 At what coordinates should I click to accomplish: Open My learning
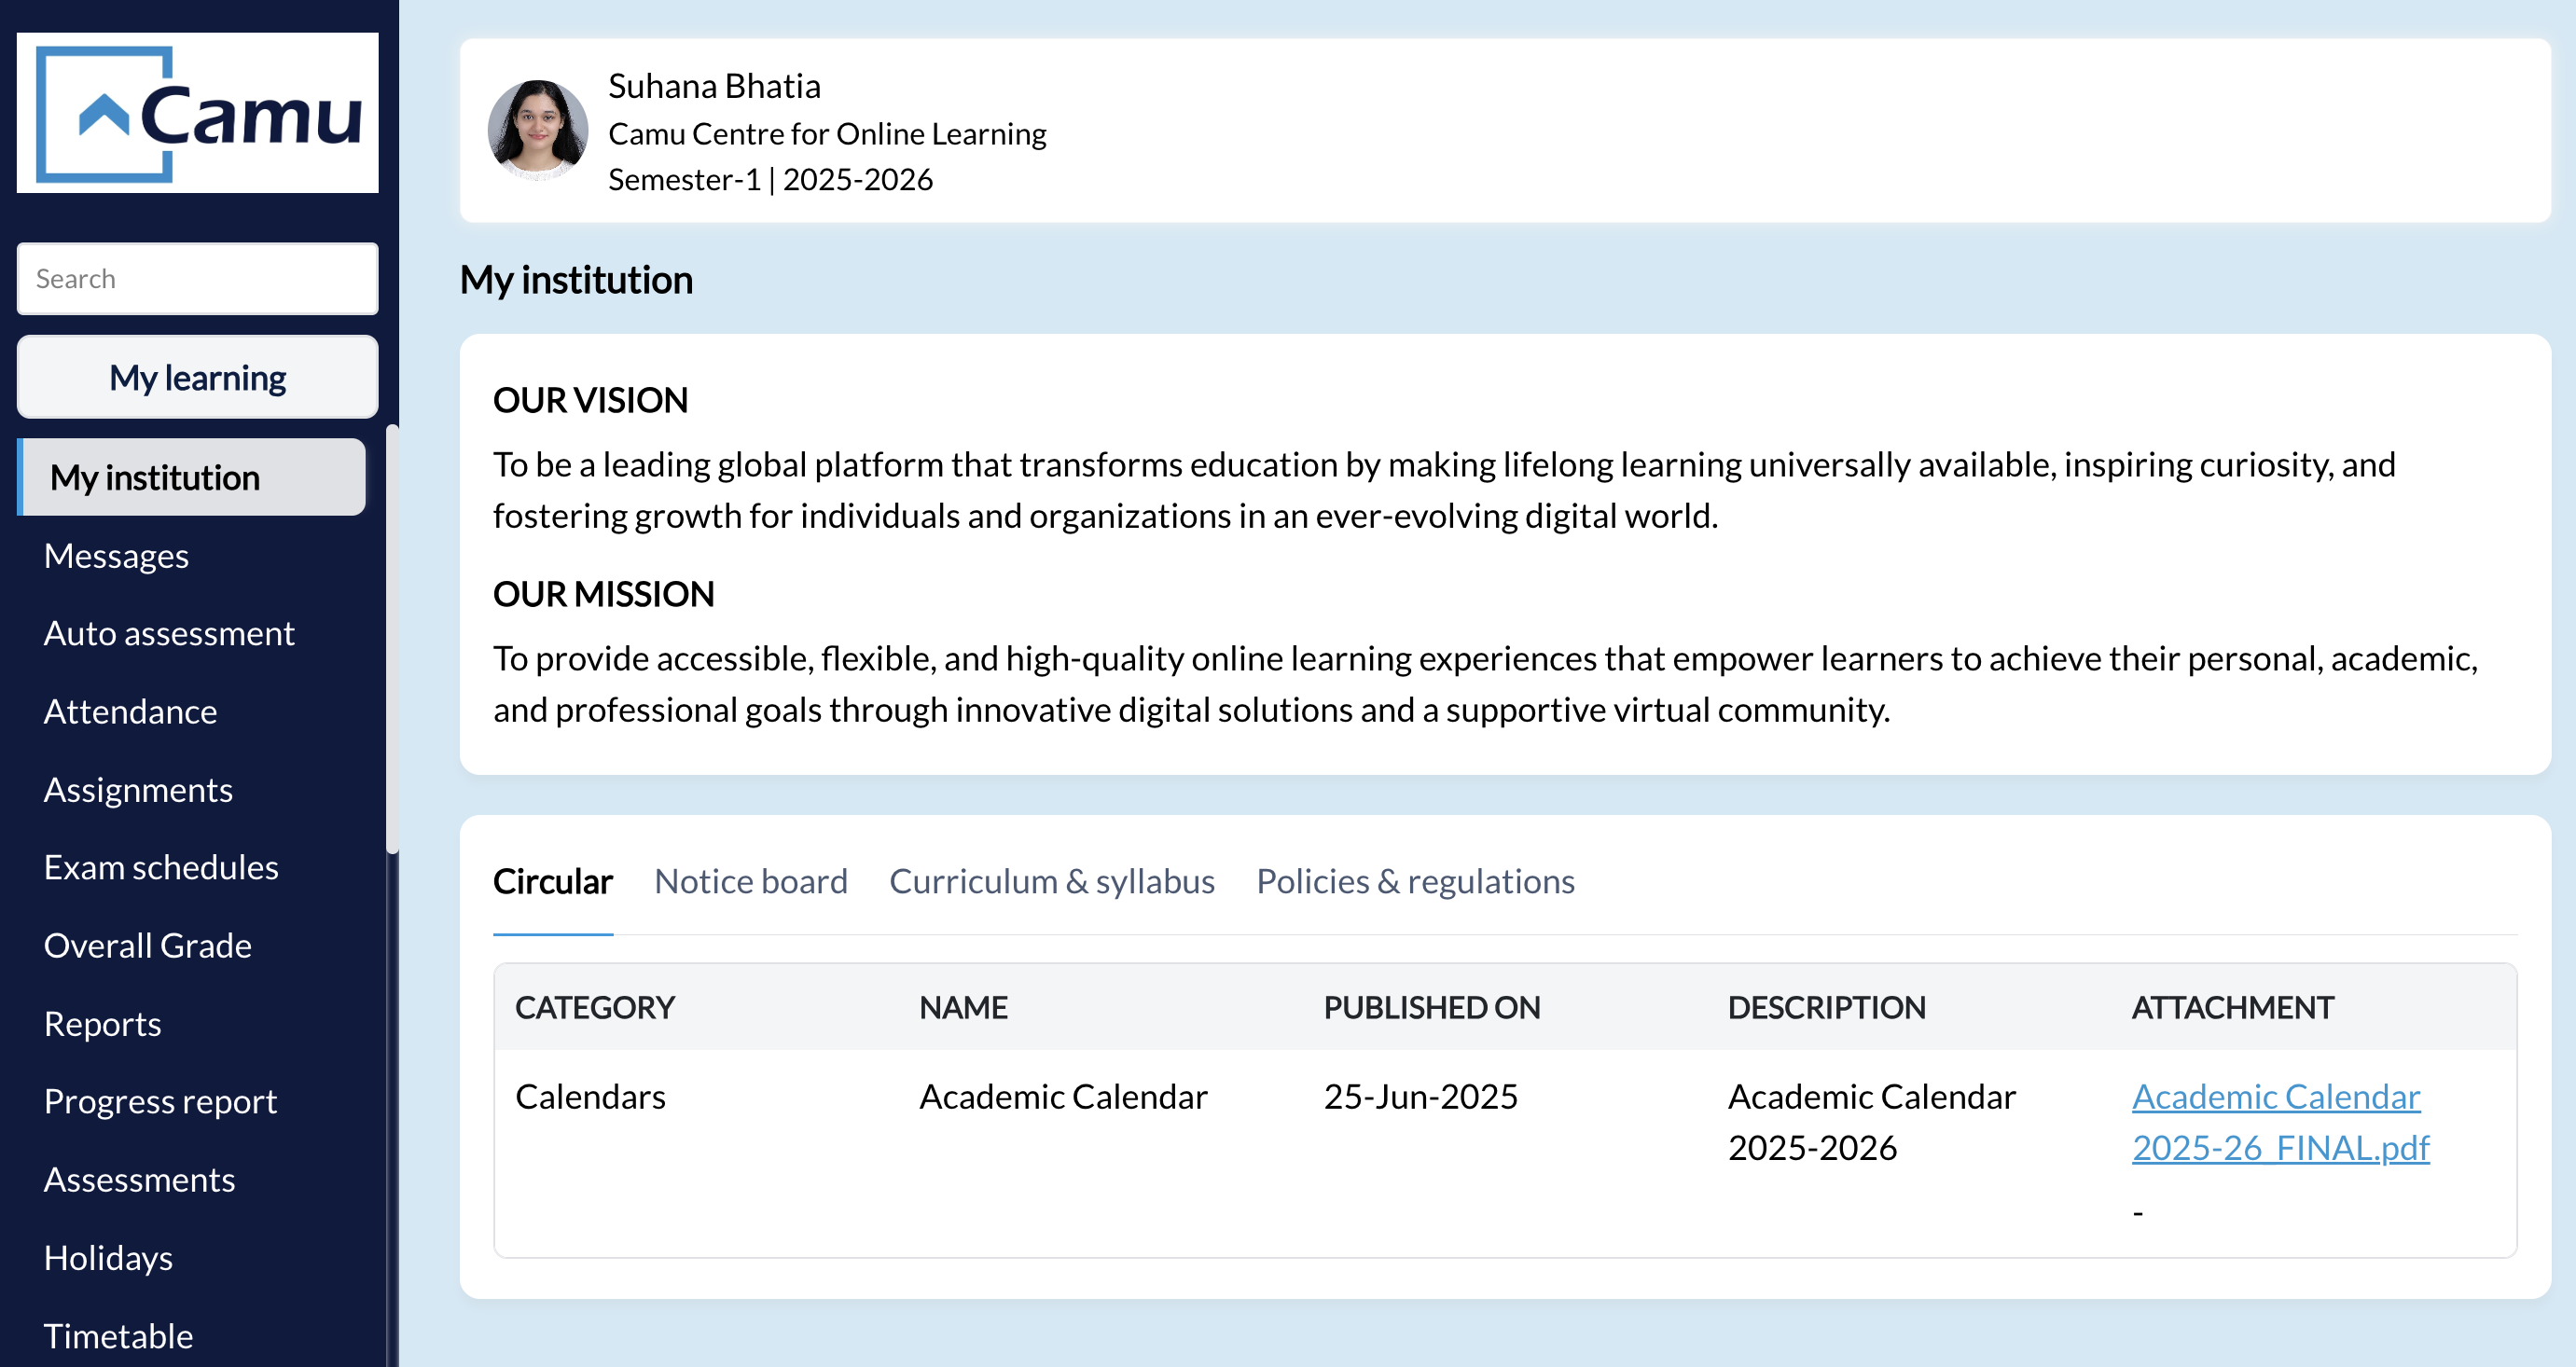click(196, 377)
